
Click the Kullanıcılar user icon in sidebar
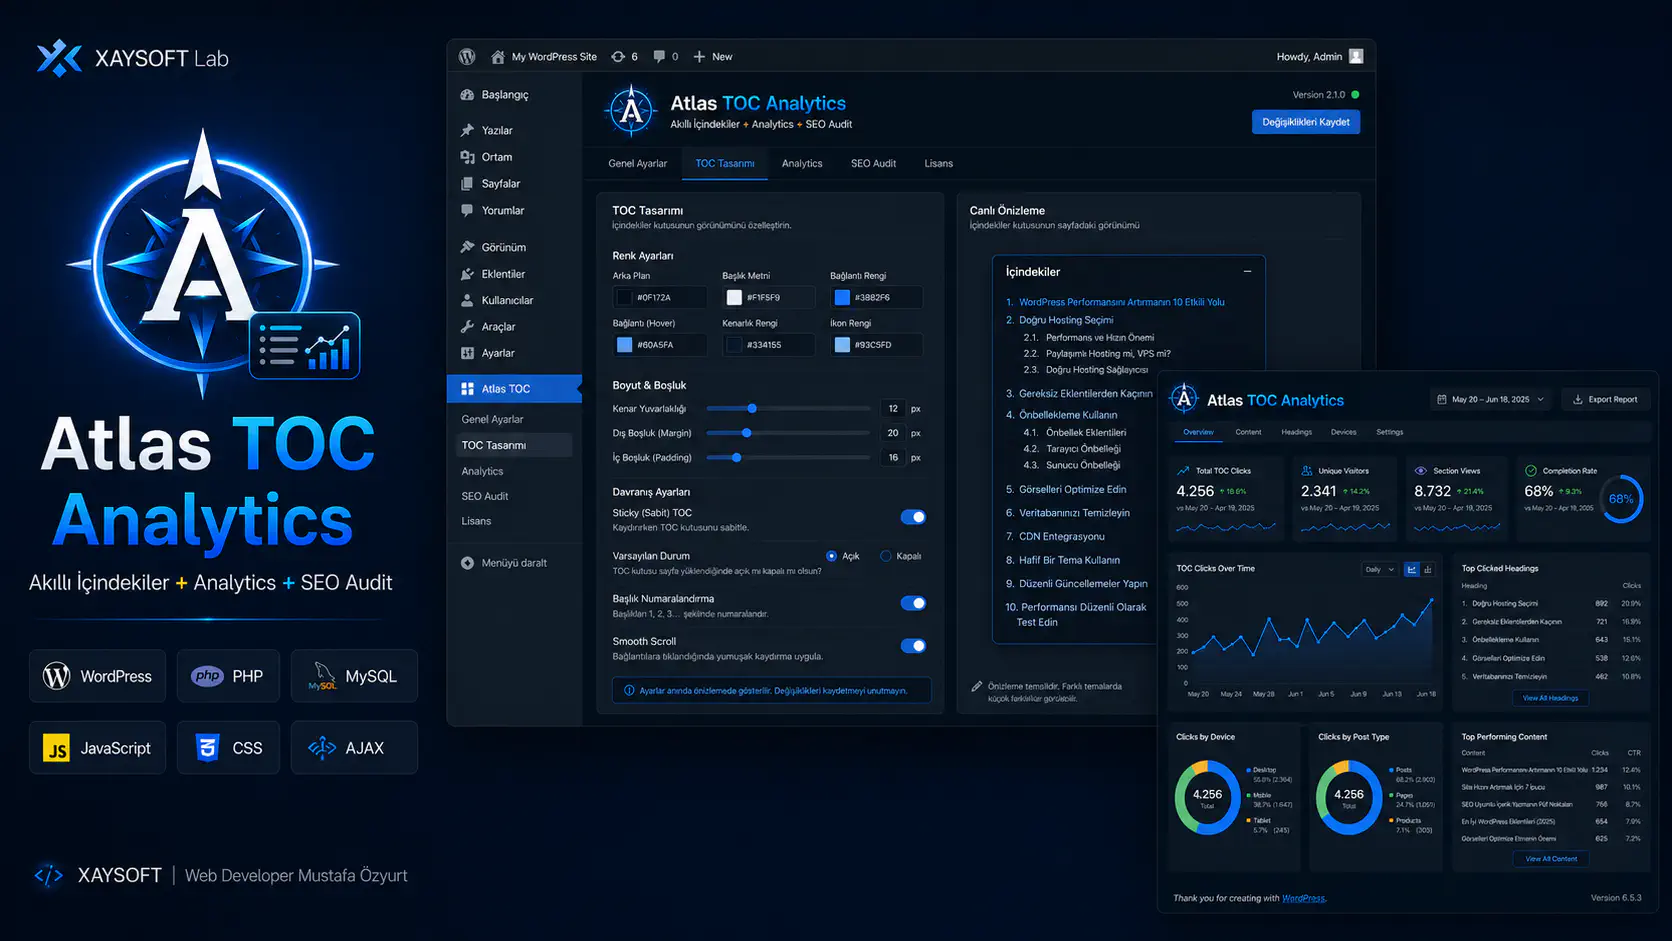[467, 300]
